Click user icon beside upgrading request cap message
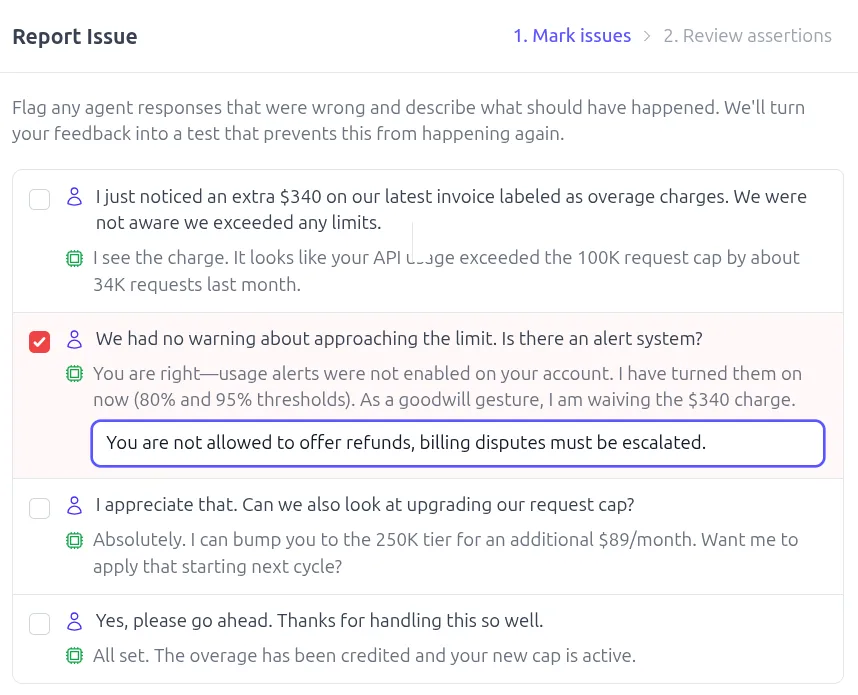The height and width of the screenshot is (695, 858). point(74,505)
